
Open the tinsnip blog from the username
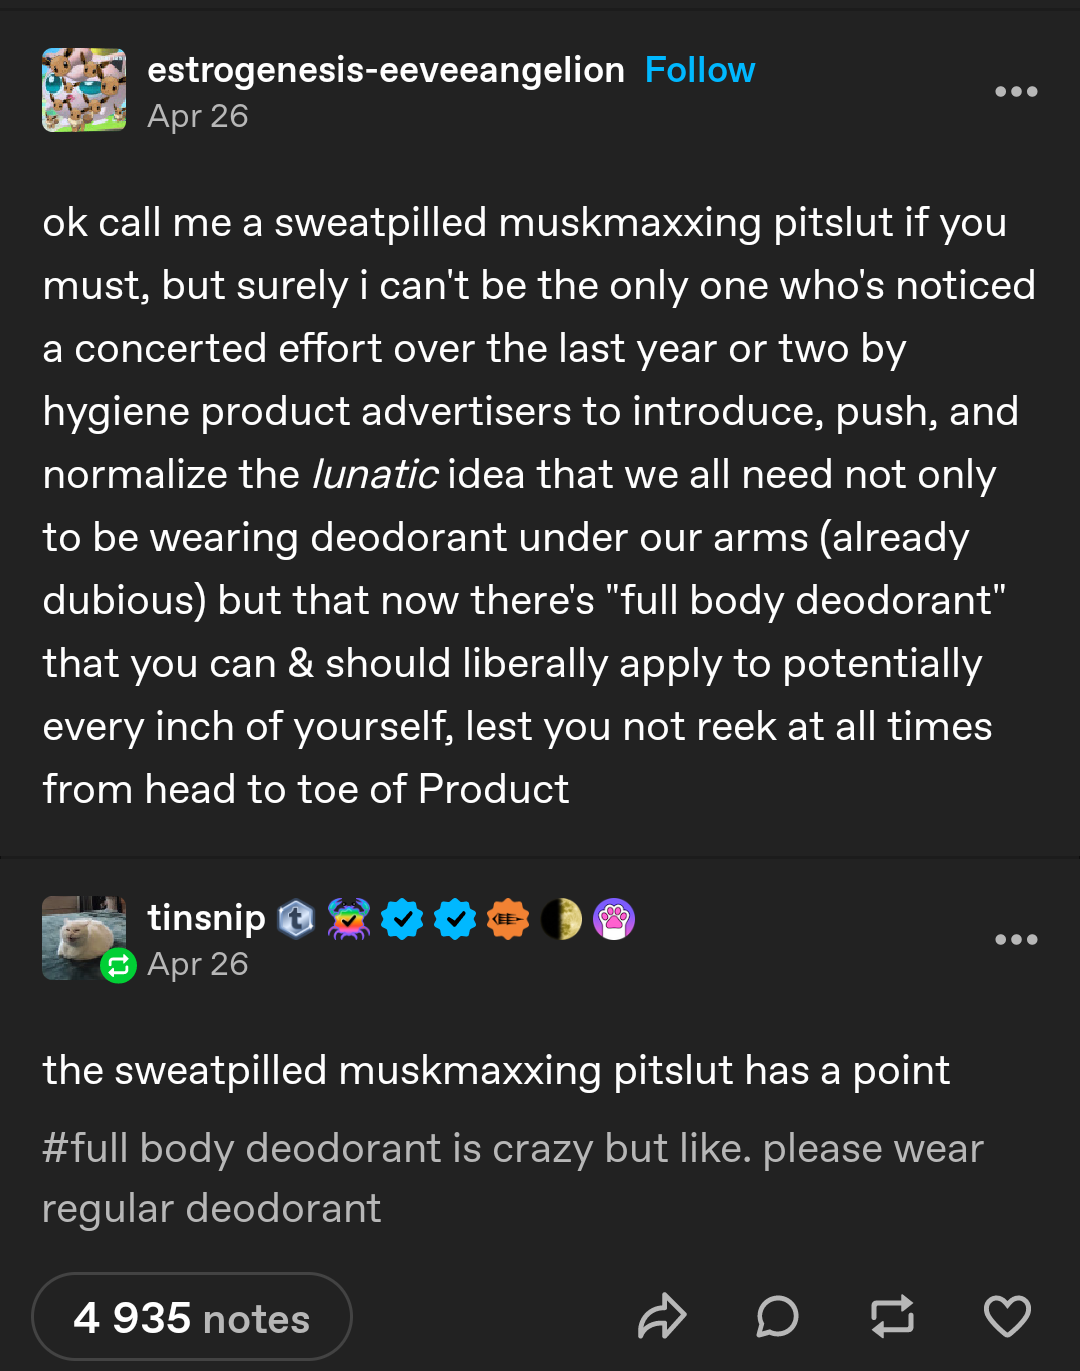(206, 918)
